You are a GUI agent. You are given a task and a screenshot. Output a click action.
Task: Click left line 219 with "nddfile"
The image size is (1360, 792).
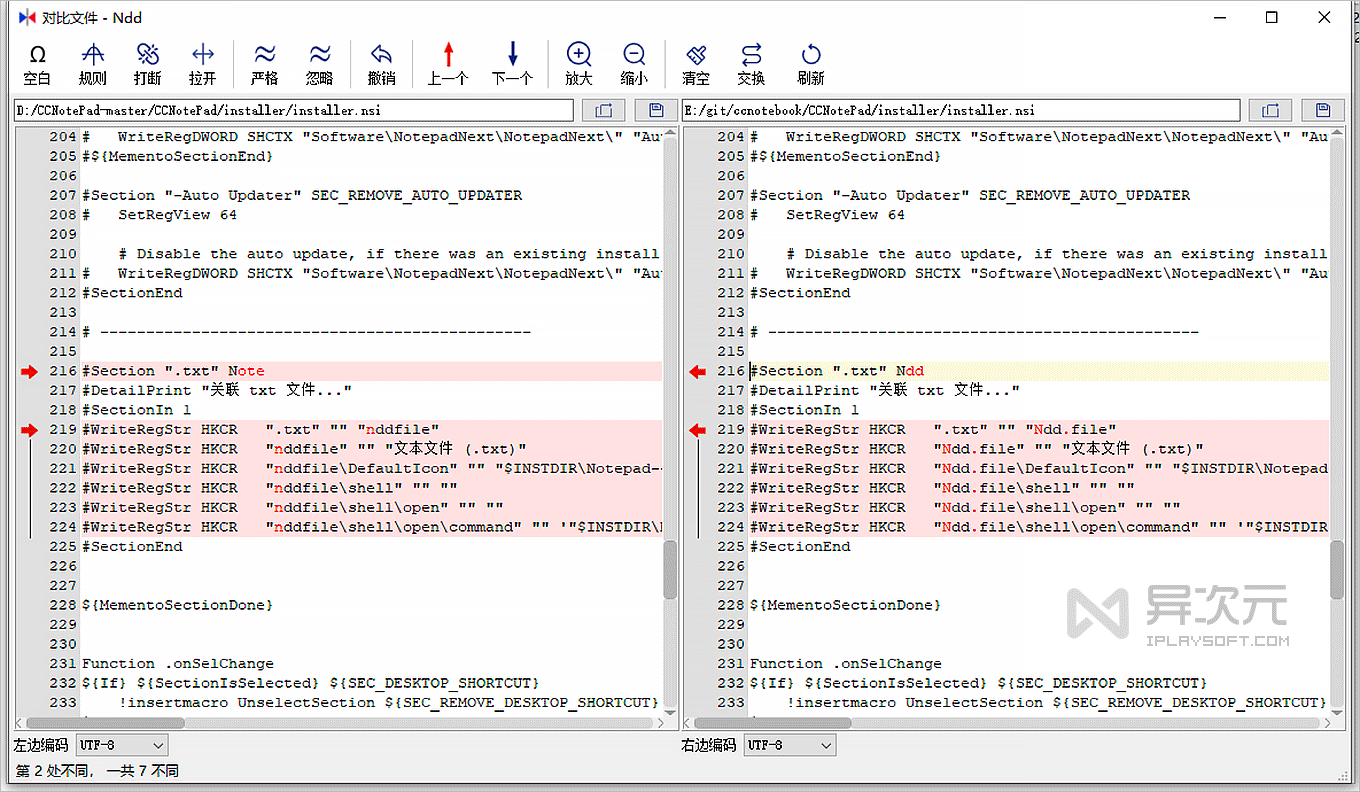pos(261,430)
